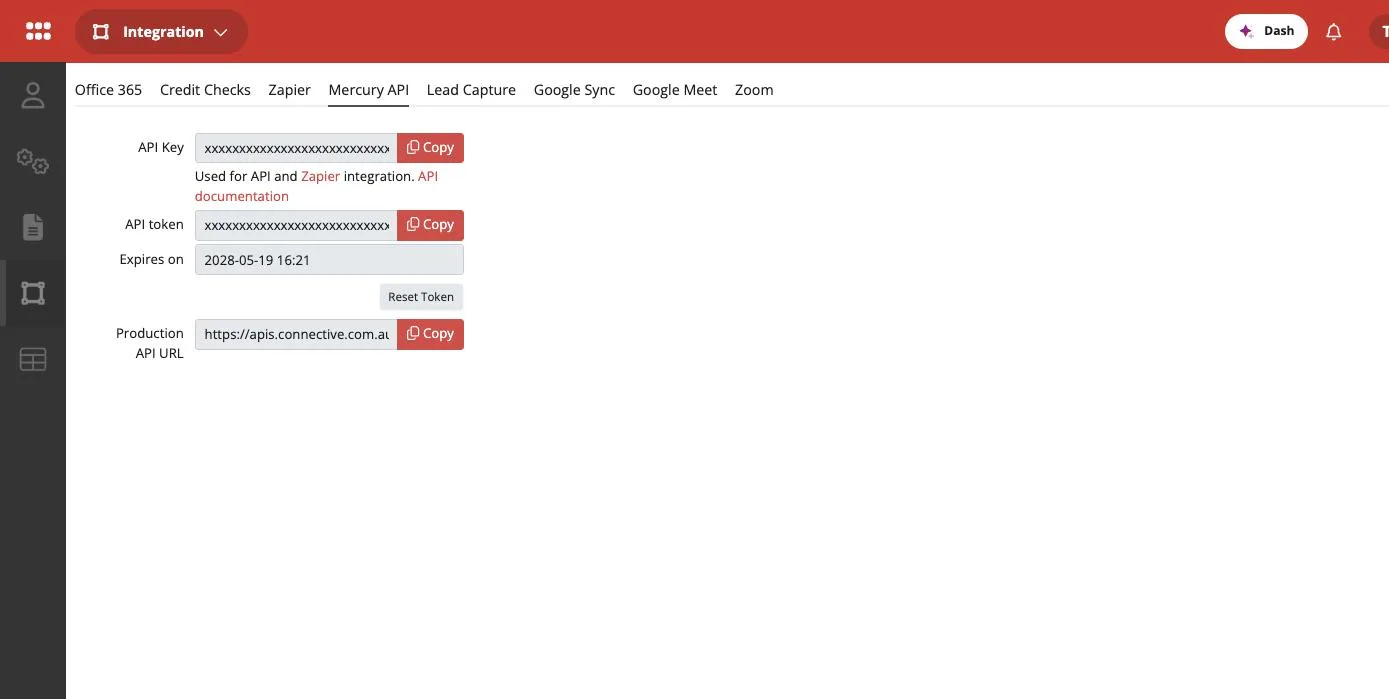Open the settings gears icon in sidebar
The image size is (1389, 699).
(x=33, y=161)
